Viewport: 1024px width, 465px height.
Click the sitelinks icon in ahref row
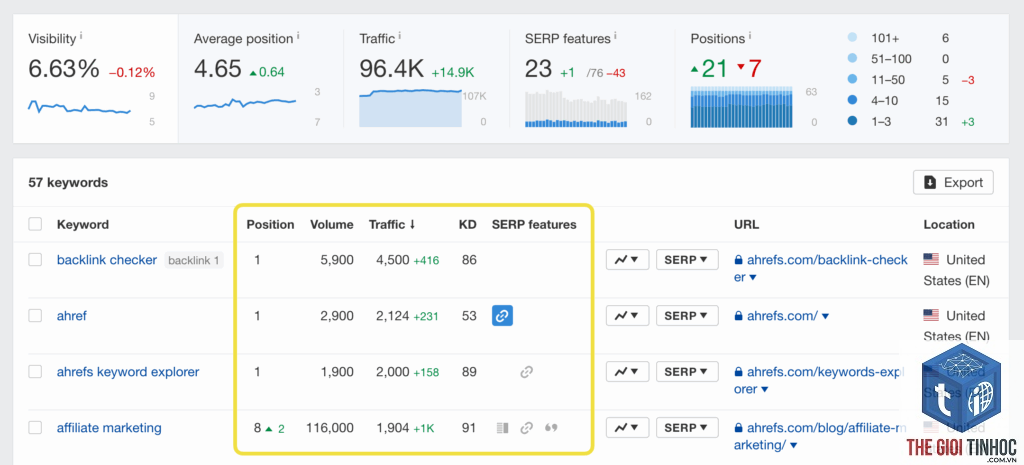(x=502, y=316)
